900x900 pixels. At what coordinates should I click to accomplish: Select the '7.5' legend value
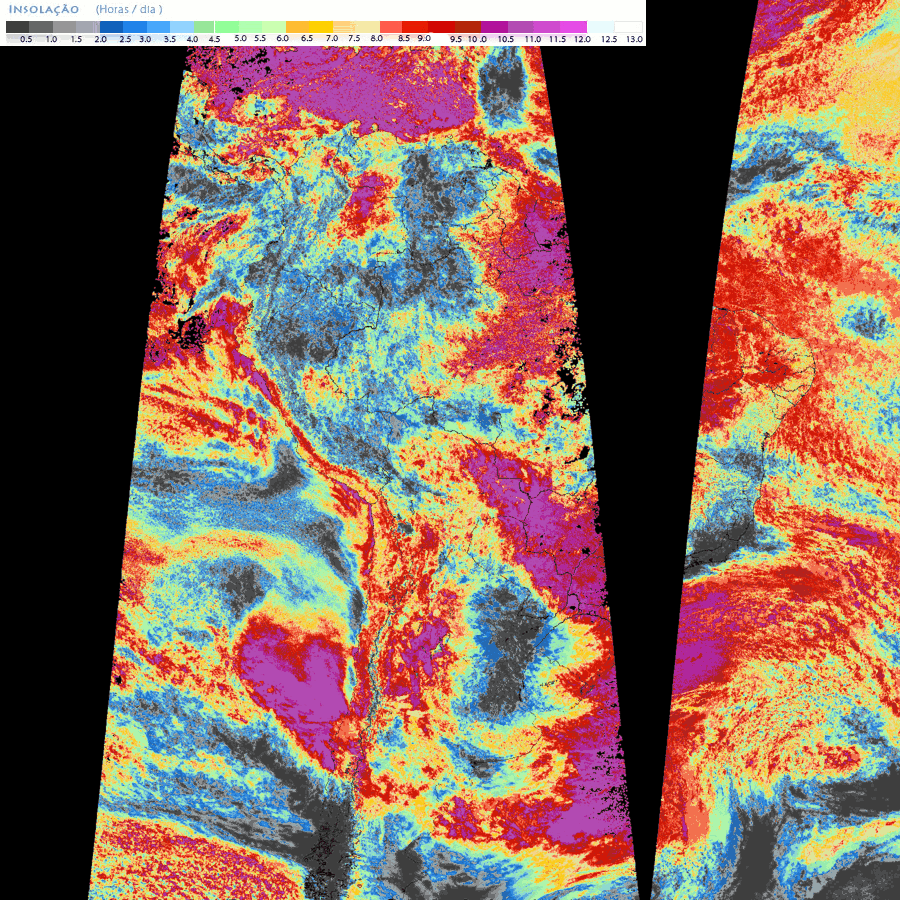click(x=354, y=38)
